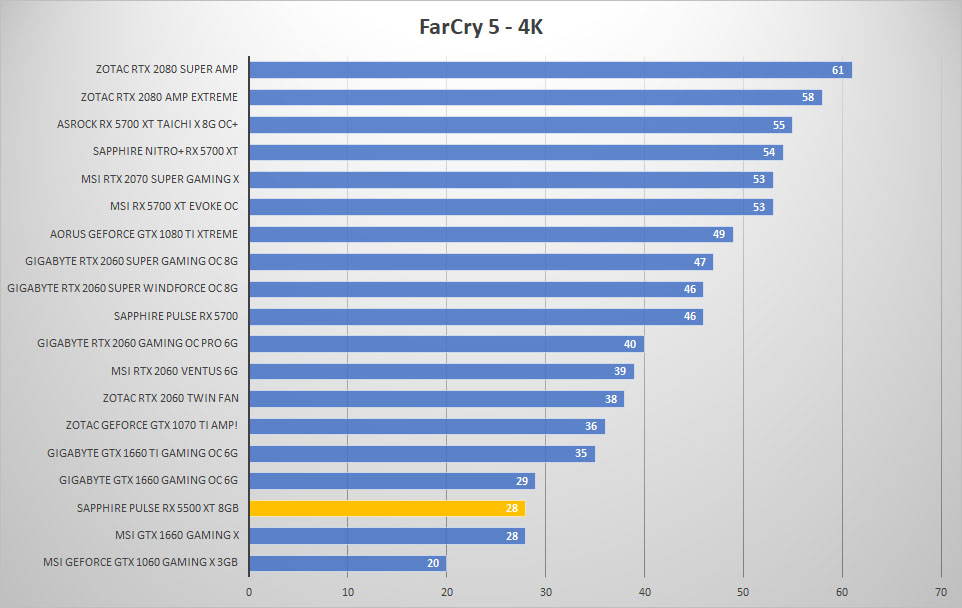
Task: Select the x-axis tick label 60
Action: (x=842, y=592)
